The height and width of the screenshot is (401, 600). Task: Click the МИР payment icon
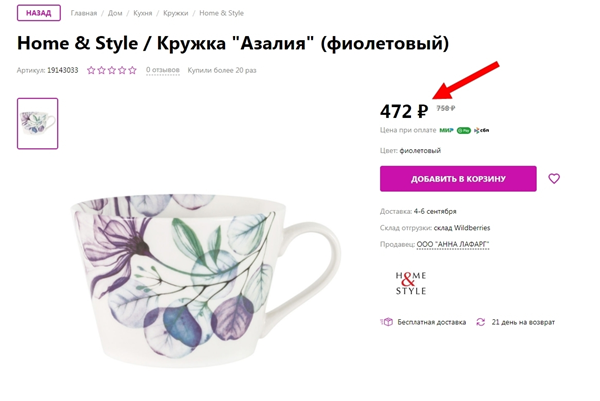point(446,130)
